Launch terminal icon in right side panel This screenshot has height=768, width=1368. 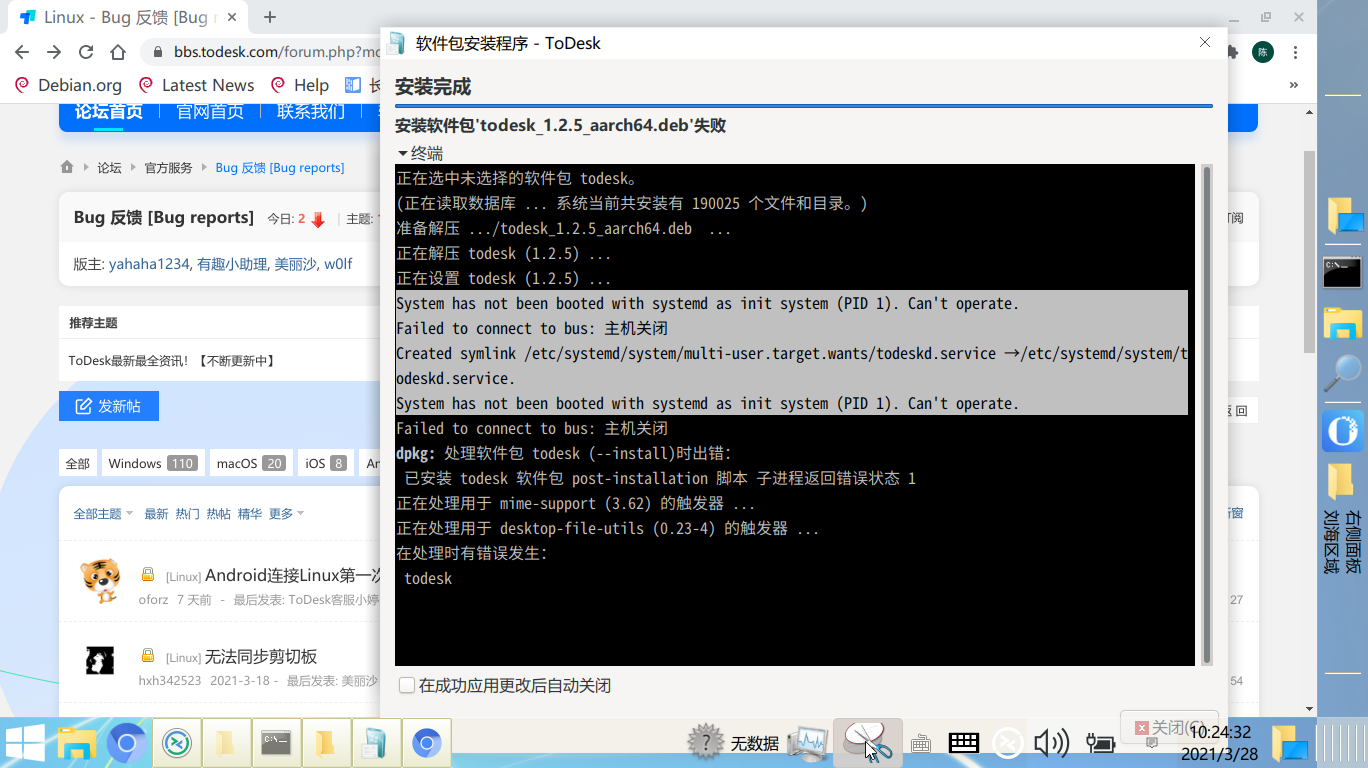[1342, 272]
